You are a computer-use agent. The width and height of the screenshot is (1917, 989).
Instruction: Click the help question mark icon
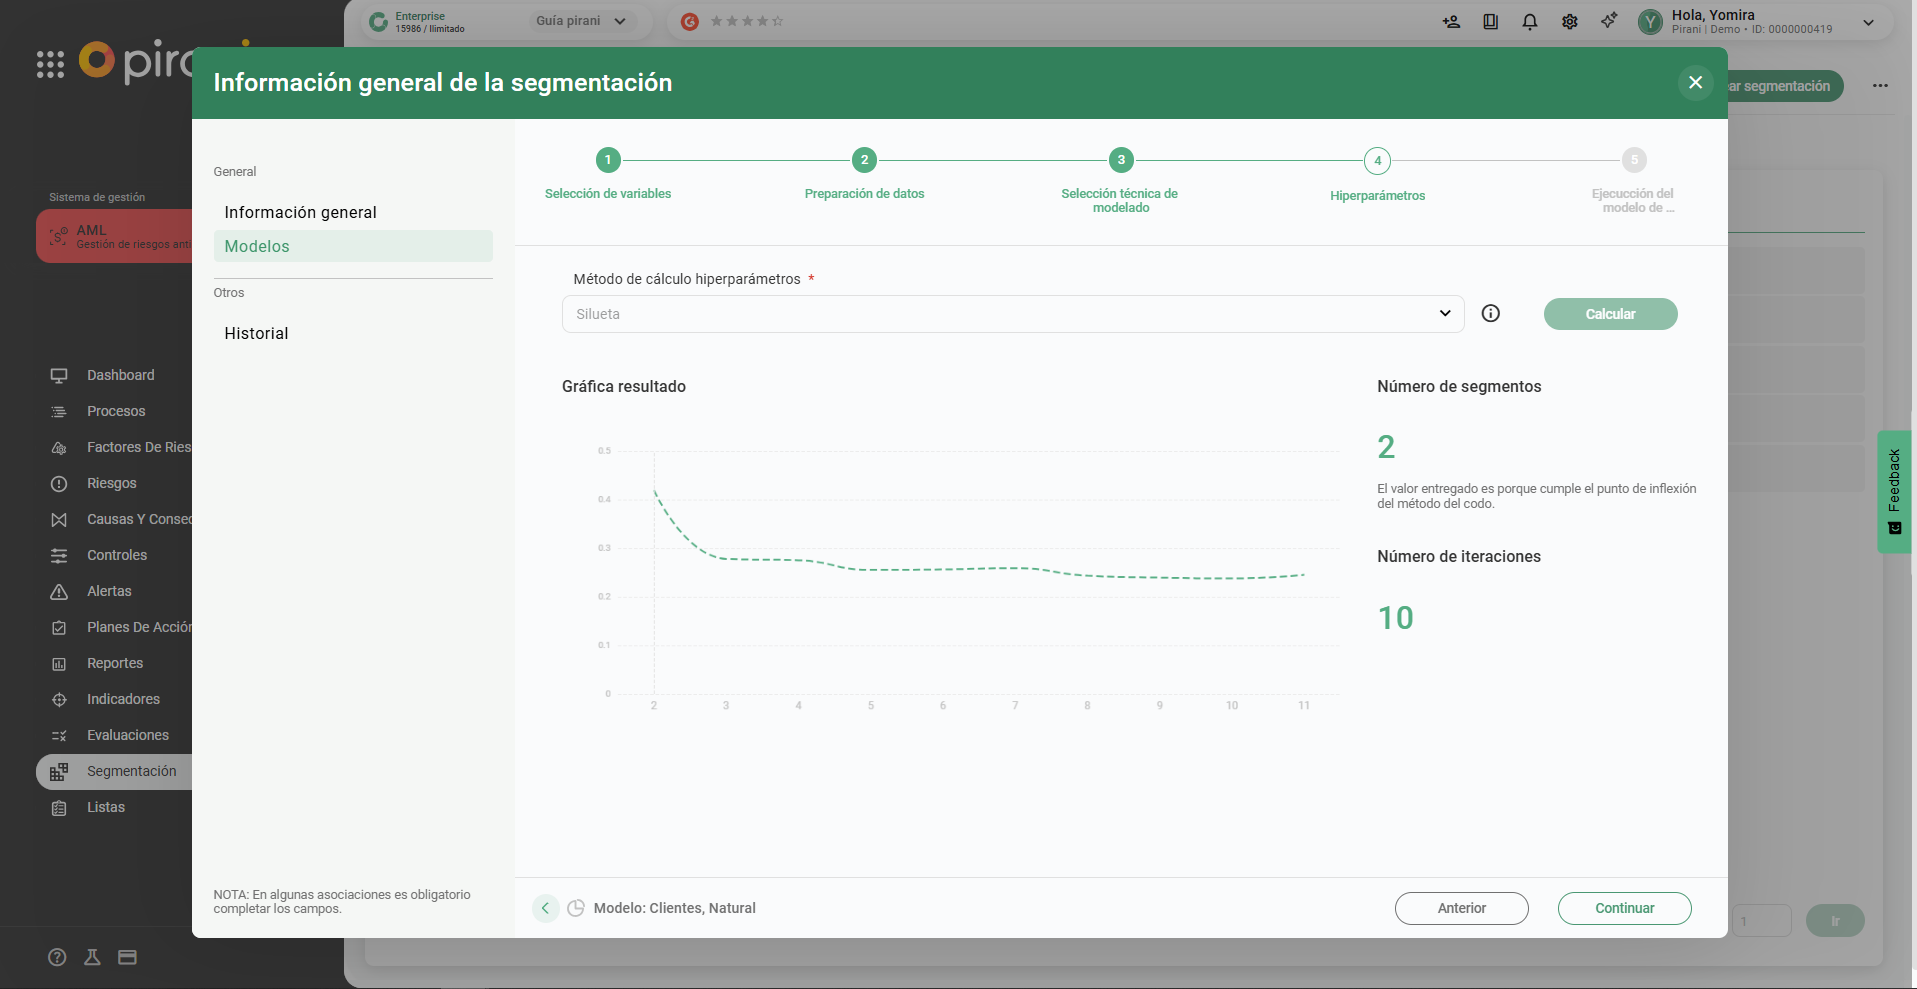58,957
